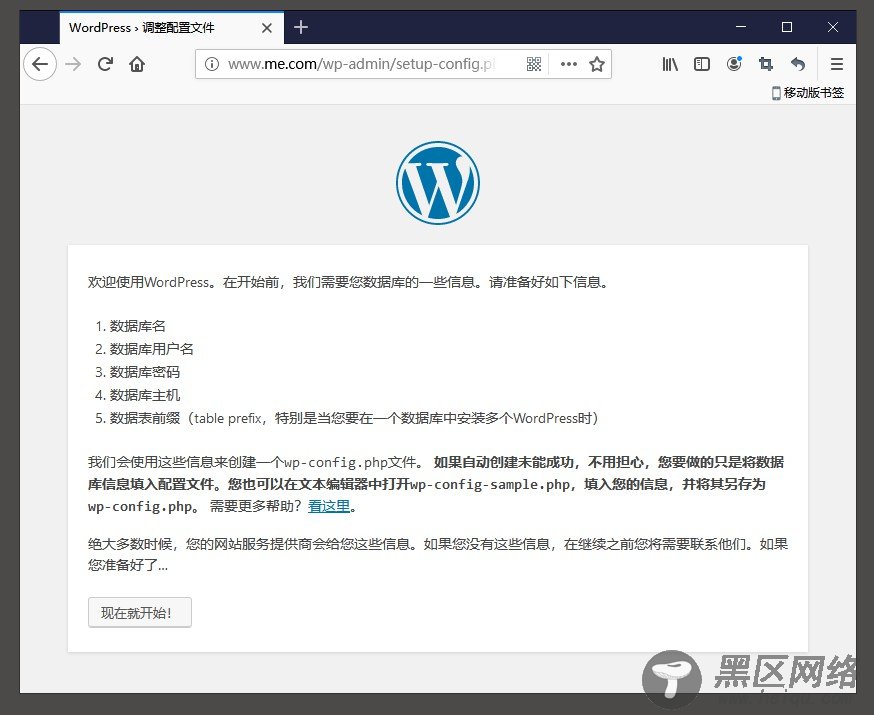
Task: Open the account avatar icon
Action: [x=734, y=64]
